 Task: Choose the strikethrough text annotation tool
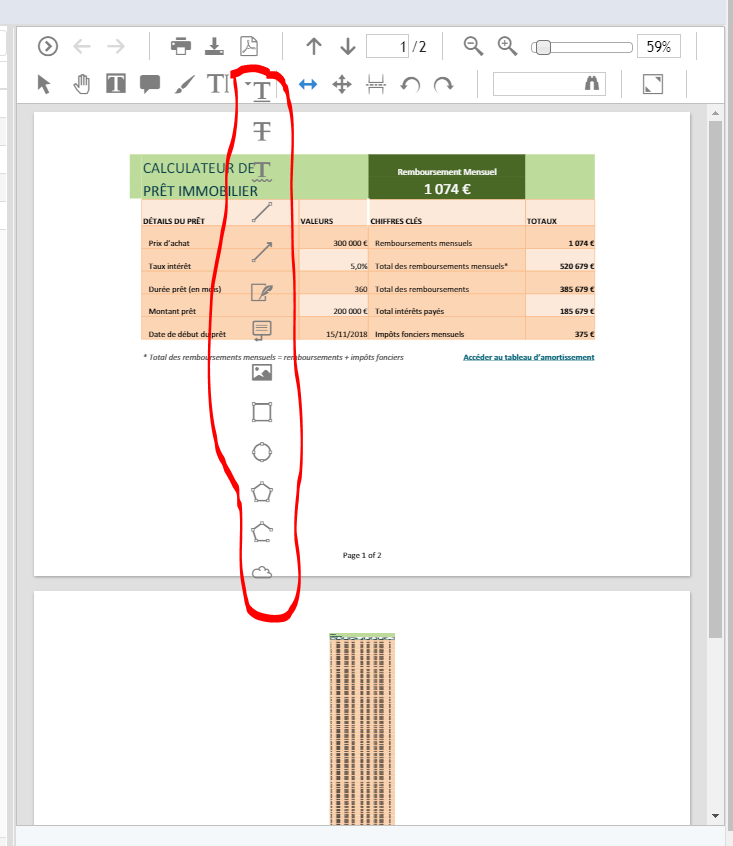[x=262, y=131]
